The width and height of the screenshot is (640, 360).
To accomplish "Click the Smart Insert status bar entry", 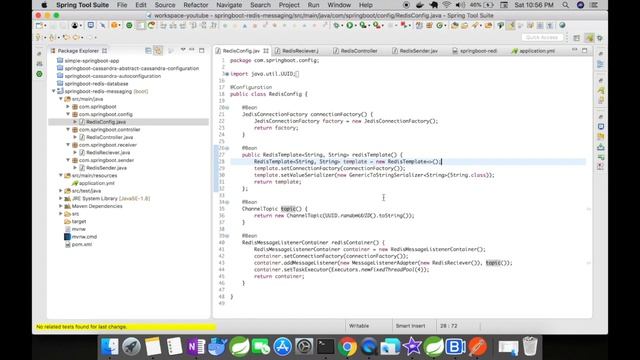I will pyautogui.click(x=410, y=326).
